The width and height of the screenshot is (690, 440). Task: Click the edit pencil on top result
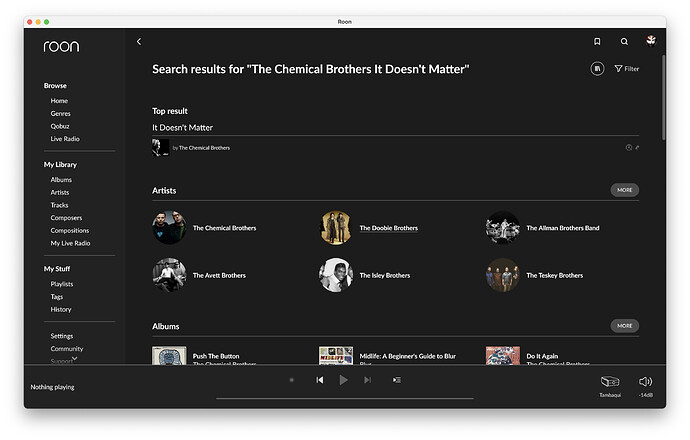click(637, 147)
